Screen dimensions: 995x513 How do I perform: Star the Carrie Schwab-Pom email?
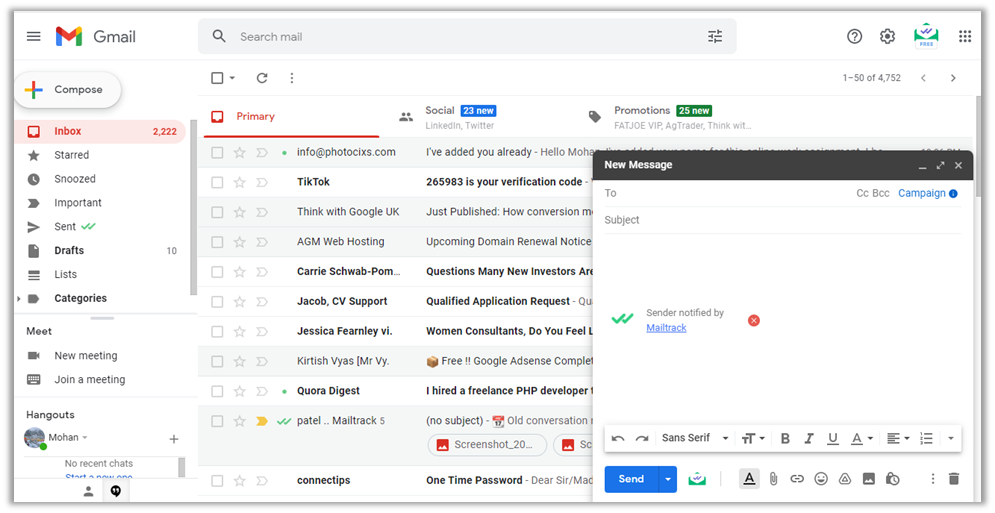(239, 272)
